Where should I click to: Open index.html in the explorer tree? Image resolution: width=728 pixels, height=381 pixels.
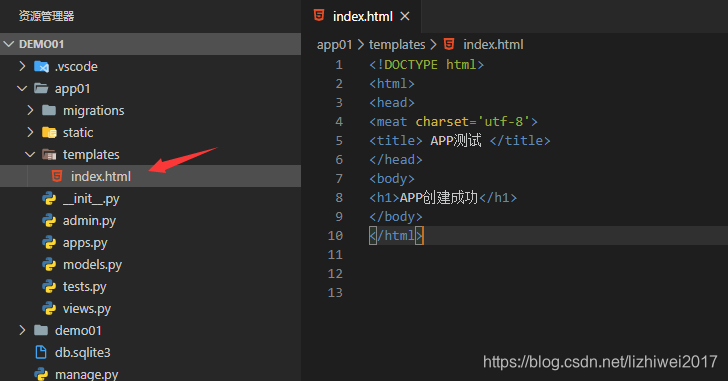(101, 176)
